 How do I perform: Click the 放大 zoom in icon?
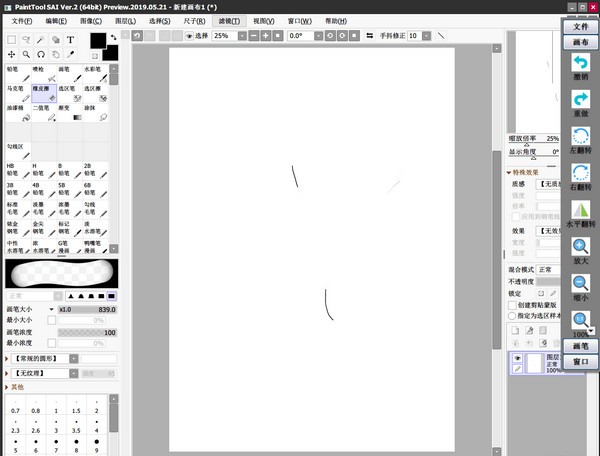(x=580, y=247)
